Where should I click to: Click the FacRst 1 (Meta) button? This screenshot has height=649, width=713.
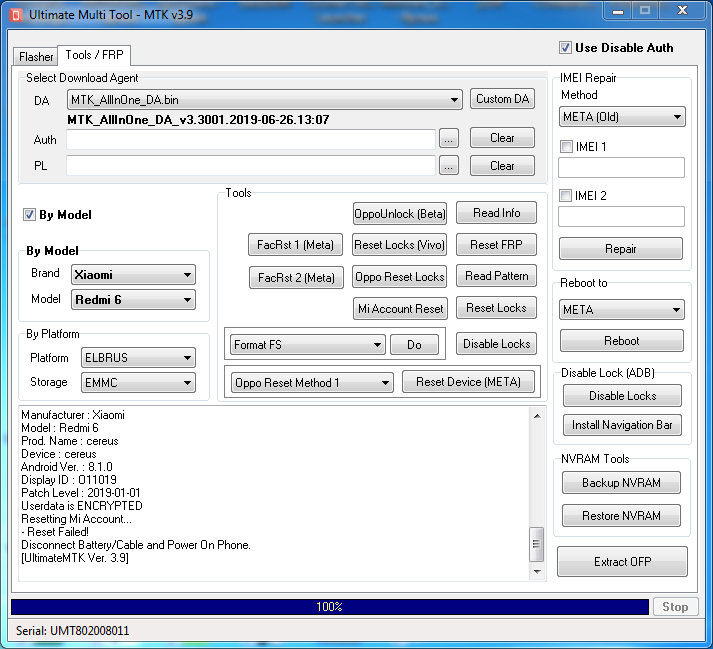tap(295, 245)
